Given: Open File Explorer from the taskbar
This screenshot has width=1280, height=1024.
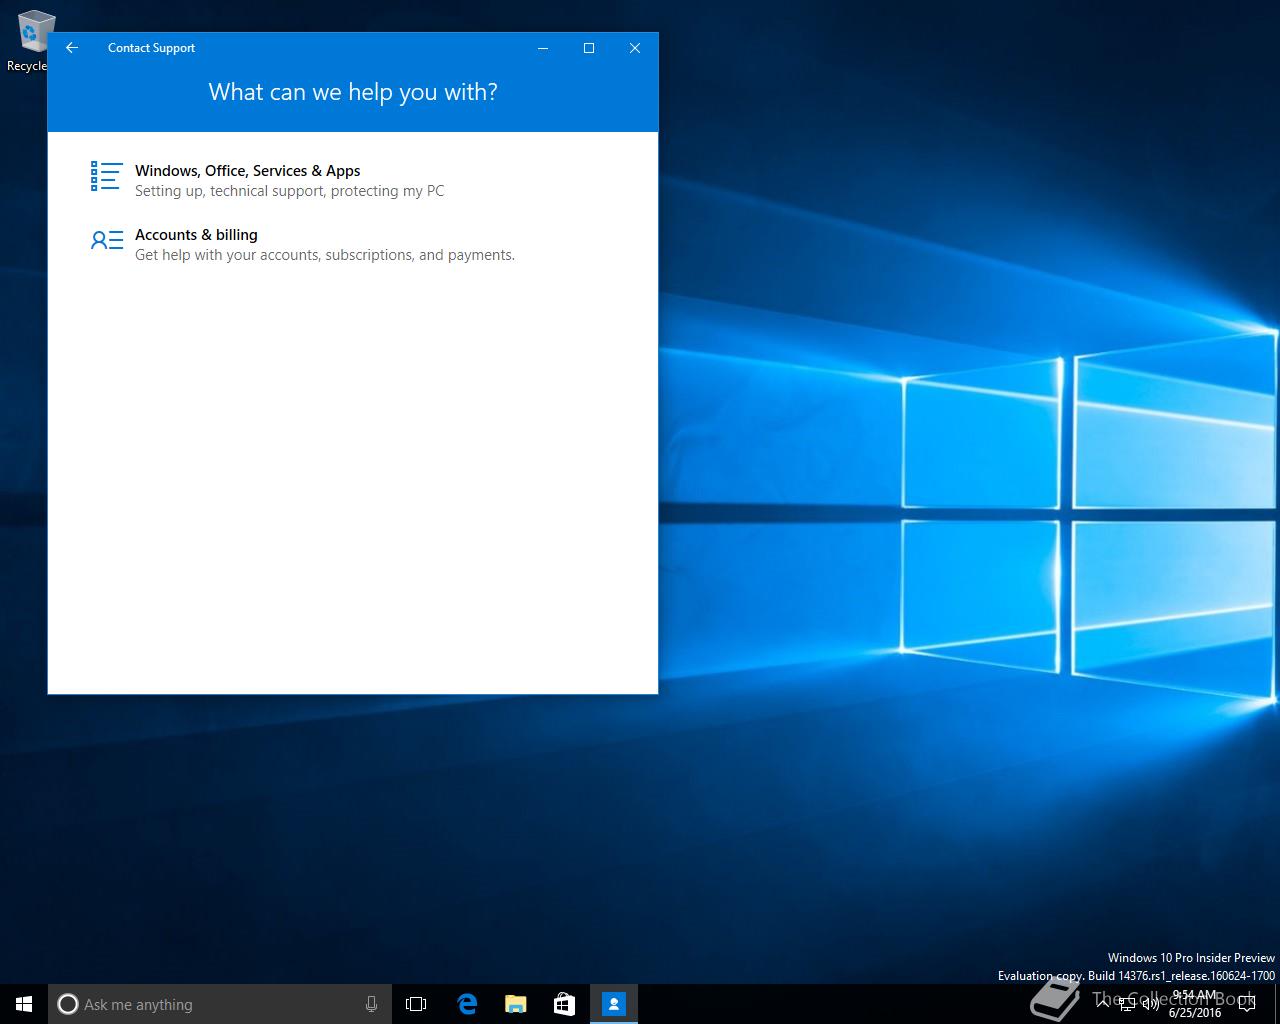Looking at the screenshot, I should (515, 1004).
